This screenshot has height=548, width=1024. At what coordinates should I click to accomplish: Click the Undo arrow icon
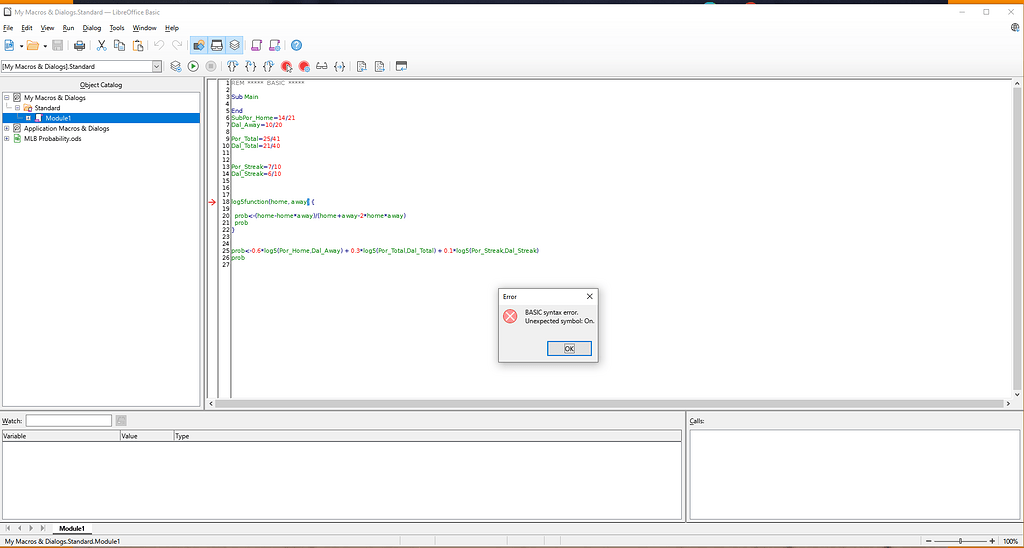[x=159, y=45]
